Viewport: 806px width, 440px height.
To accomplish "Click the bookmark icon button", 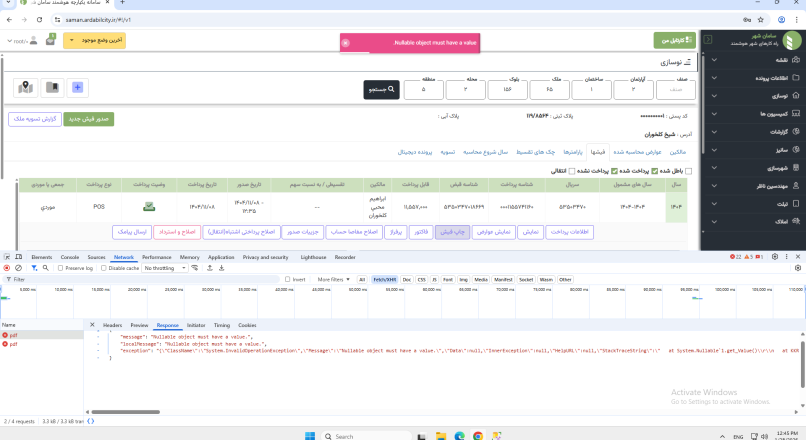I will tap(52, 87).
